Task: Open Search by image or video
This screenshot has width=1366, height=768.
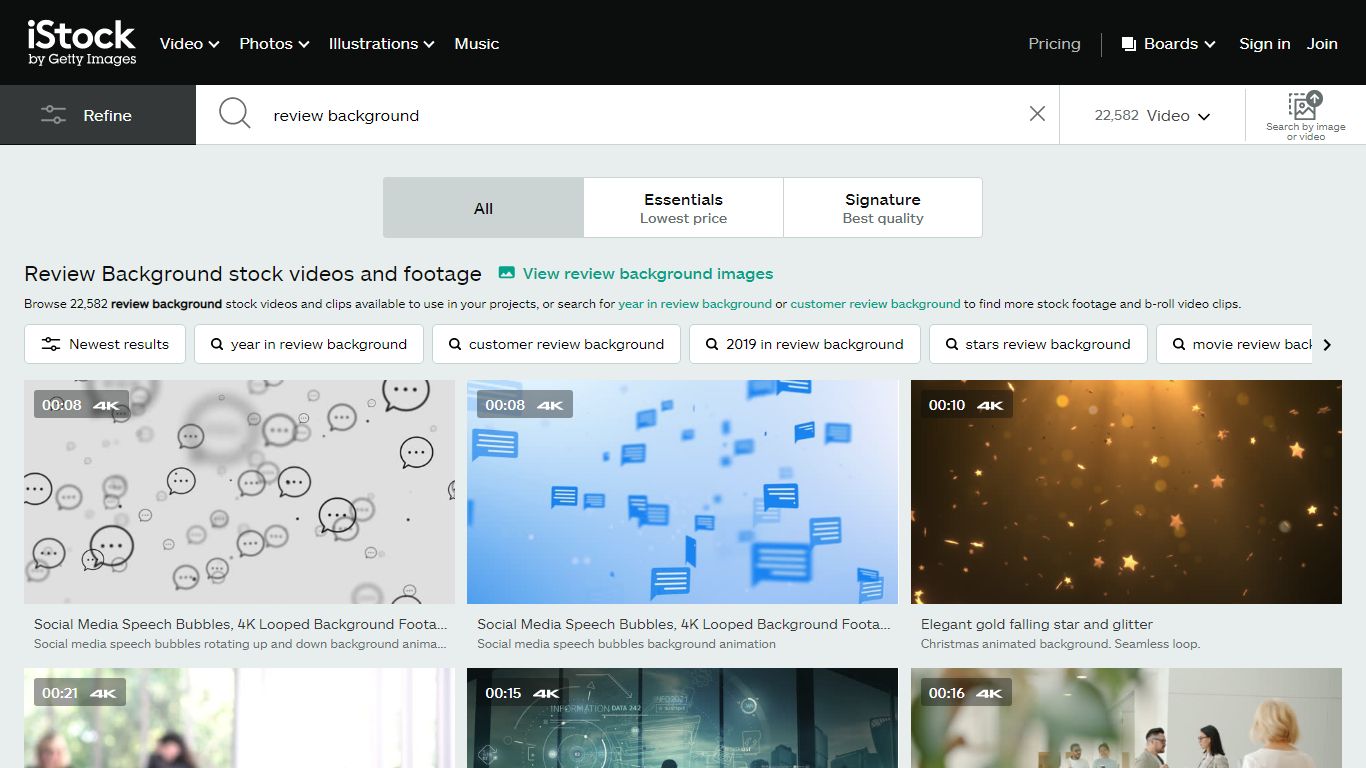Action: pyautogui.click(x=1305, y=115)
